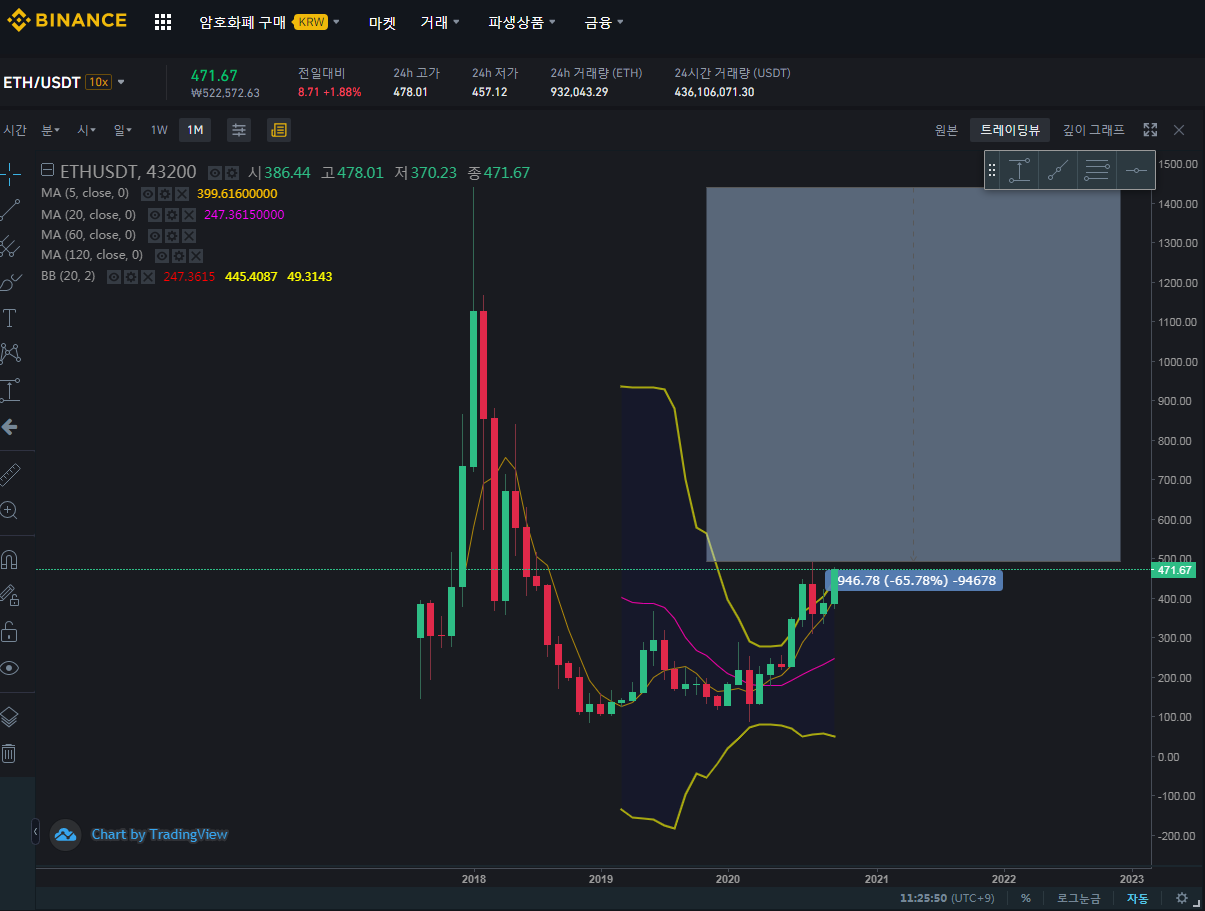Activate the zoom in tool
1205x911 pixels.
click(x=10, y=510)
